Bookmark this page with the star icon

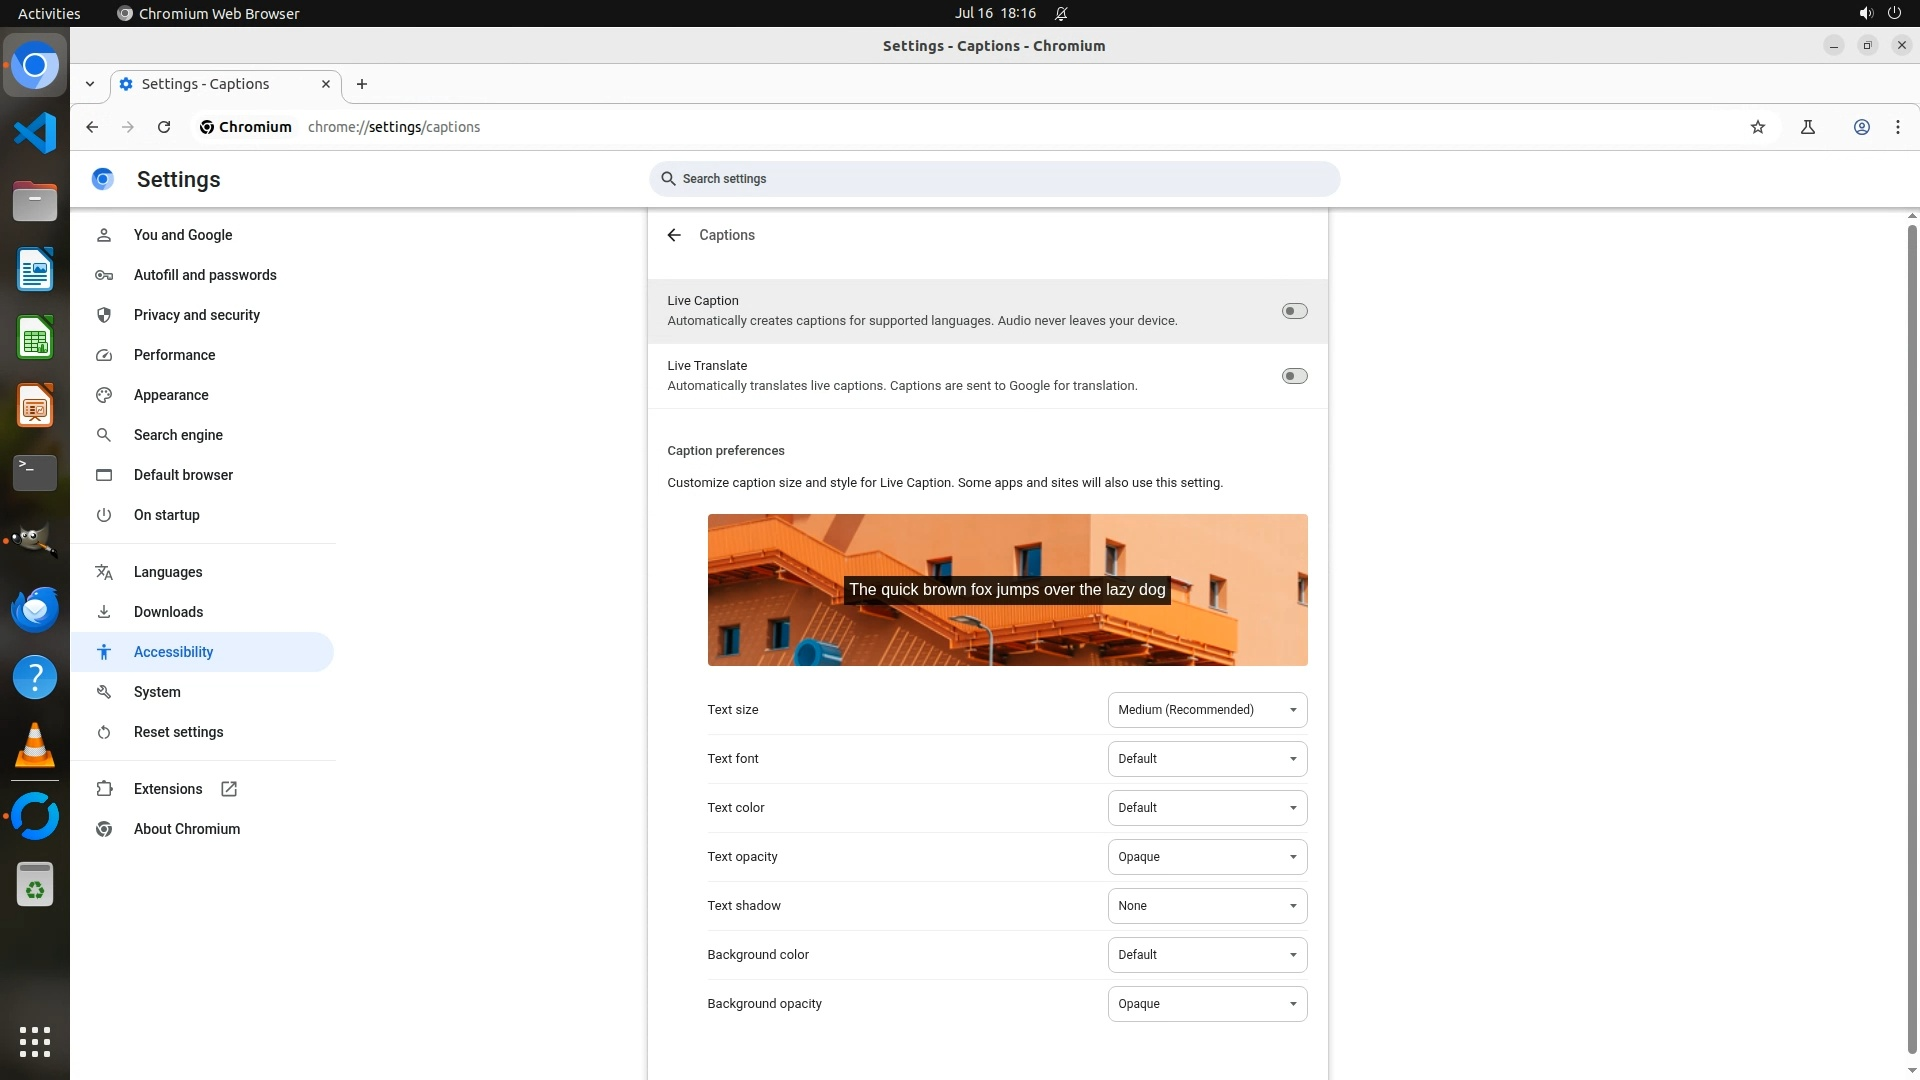(x=1758, y=127)
